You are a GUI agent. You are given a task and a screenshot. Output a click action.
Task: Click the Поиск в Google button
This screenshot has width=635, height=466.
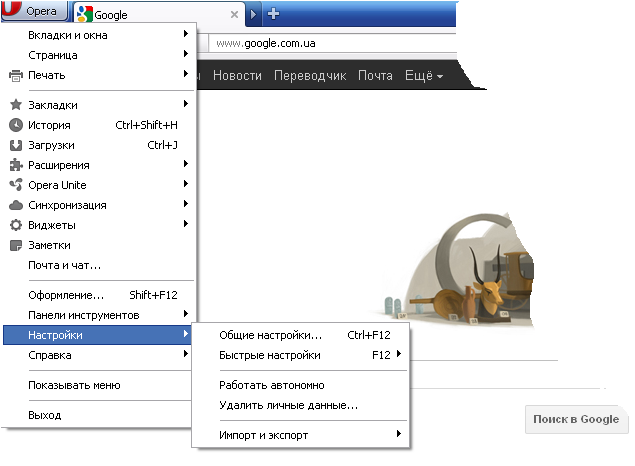coord(576,419)
